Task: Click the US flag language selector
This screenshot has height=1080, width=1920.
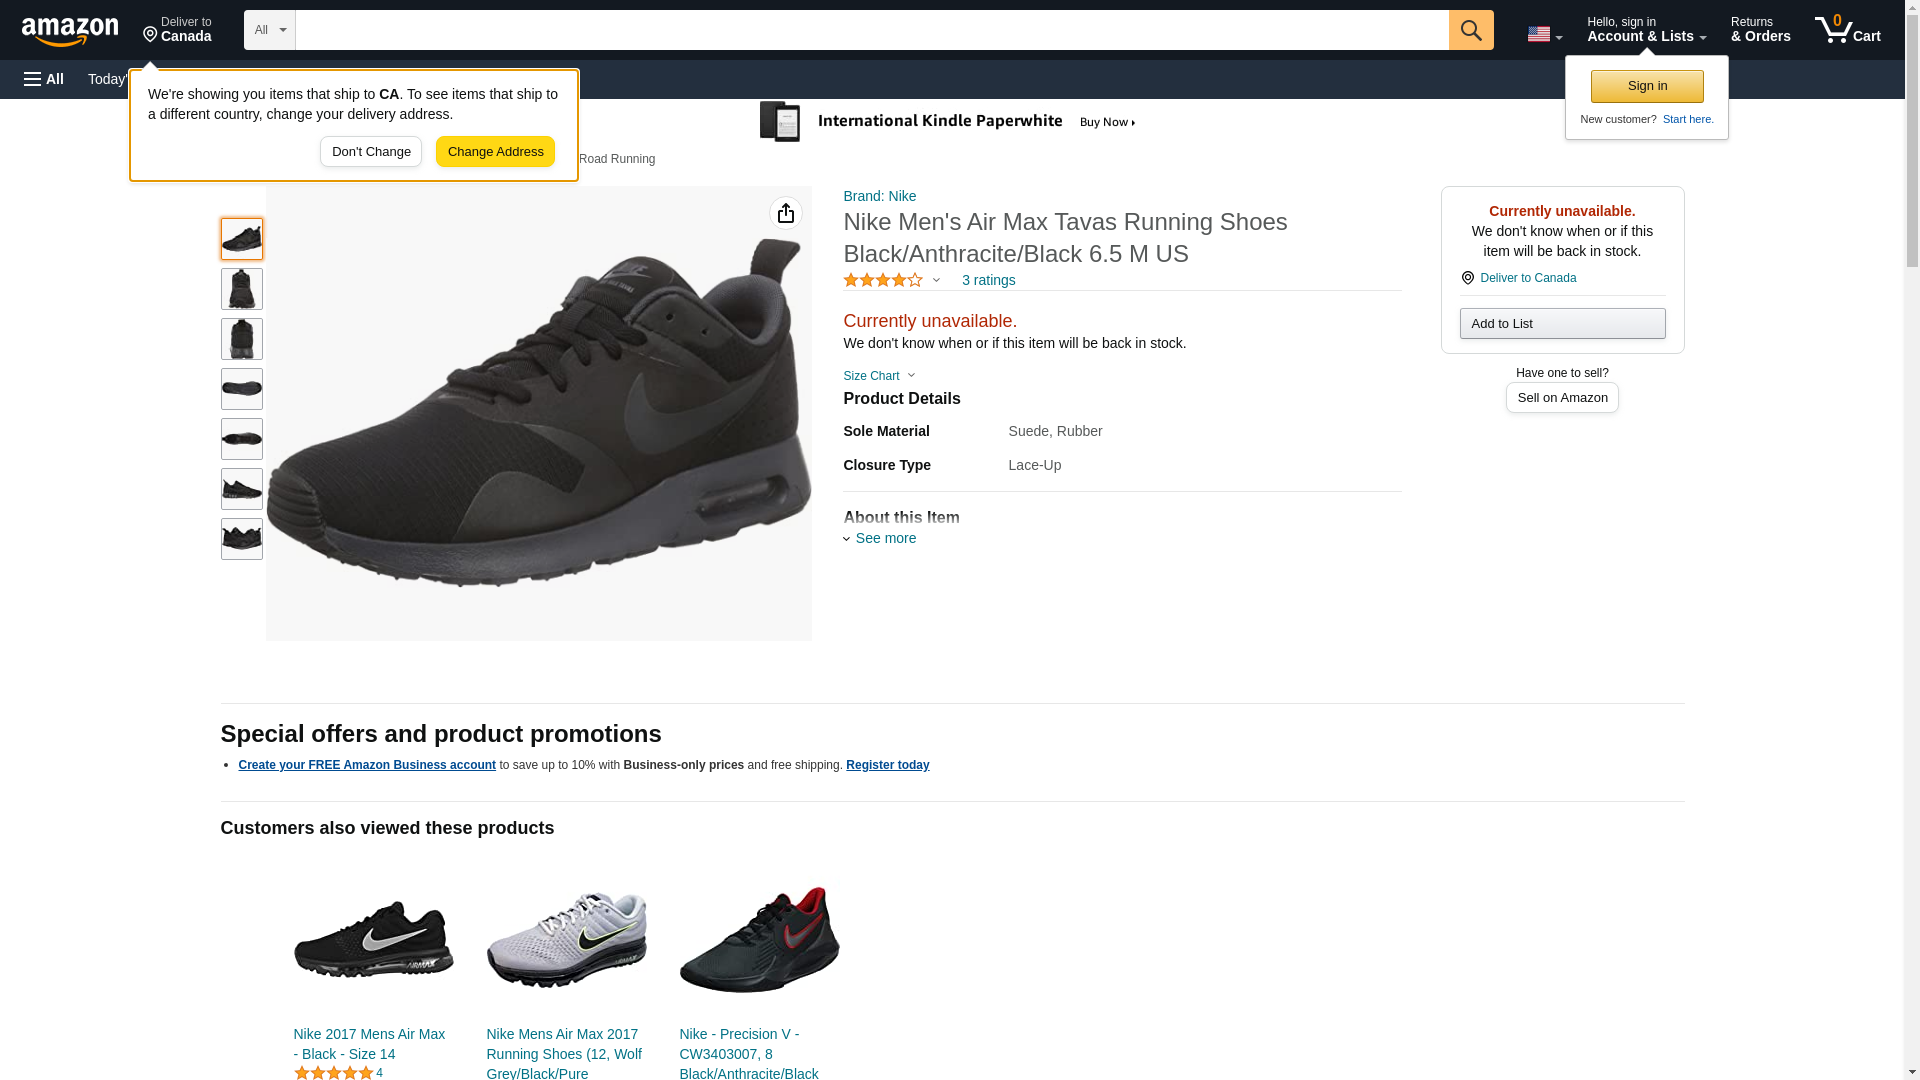Action: coord(1544,34)
